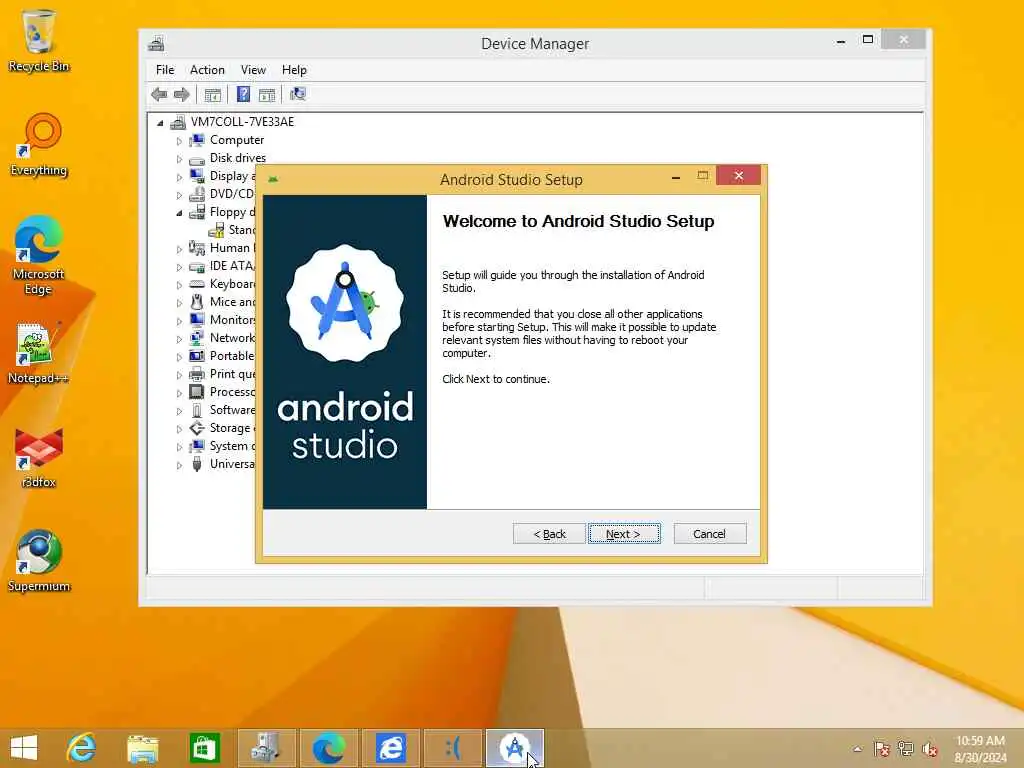Expand the Display adapters category arrow

(x=179, y=176)
